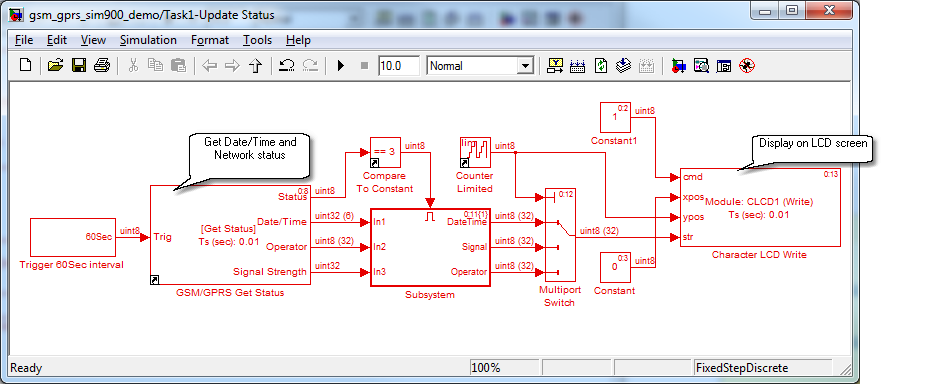950x384 pixels.
Task: Expand the Normal simulation mode dropdown
Action: click(x=525, y=66)
